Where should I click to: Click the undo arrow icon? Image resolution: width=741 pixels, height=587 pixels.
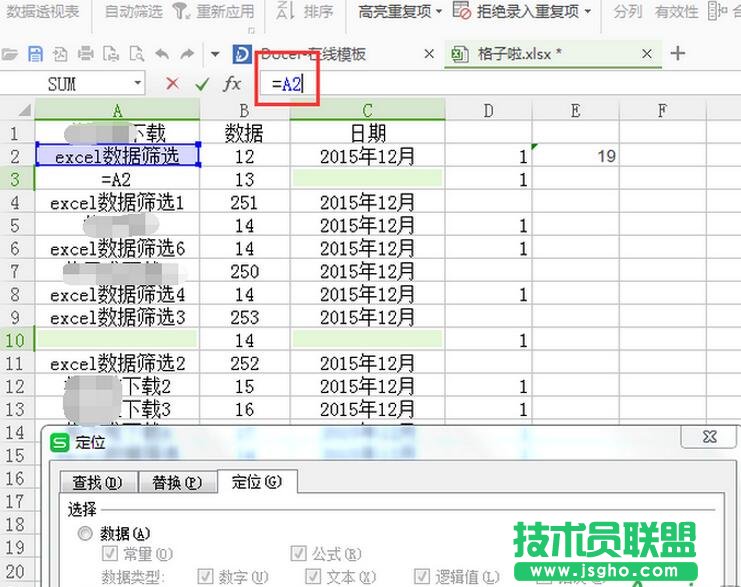[162, 53]
